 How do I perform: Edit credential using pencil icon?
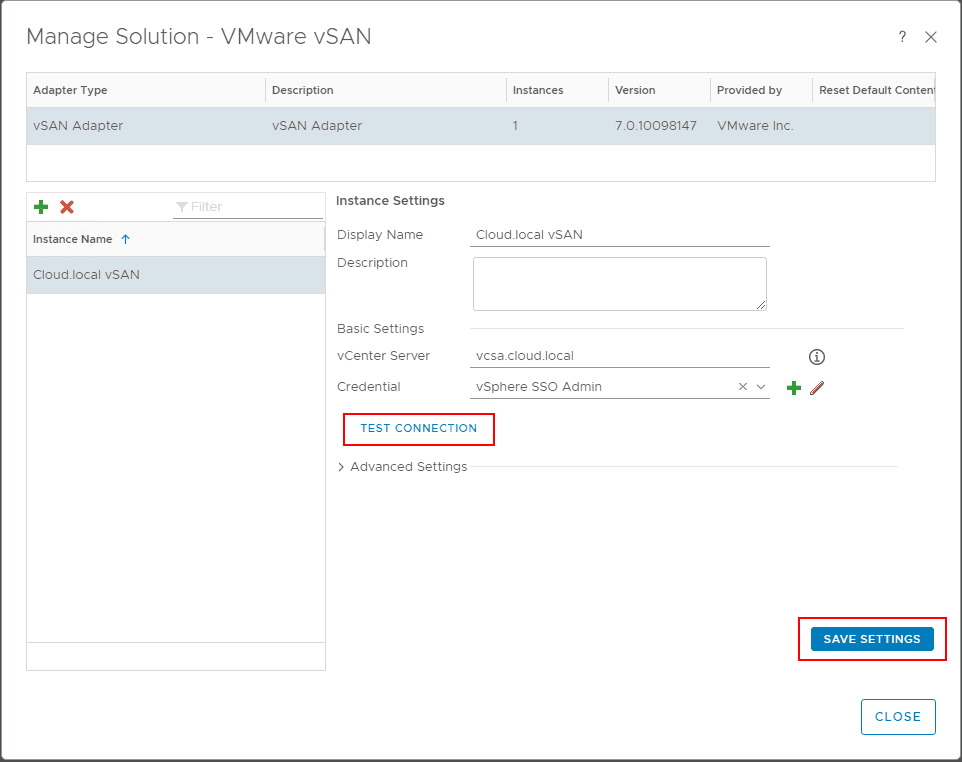[x=817, y=388]
